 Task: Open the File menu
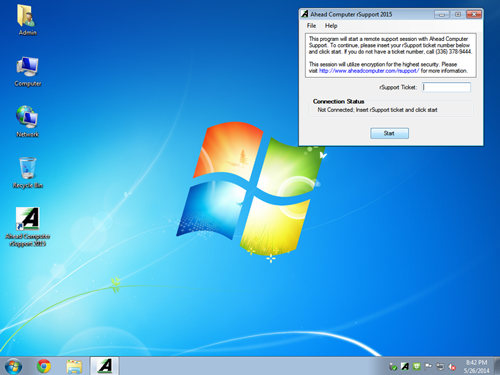click(311, 26)
